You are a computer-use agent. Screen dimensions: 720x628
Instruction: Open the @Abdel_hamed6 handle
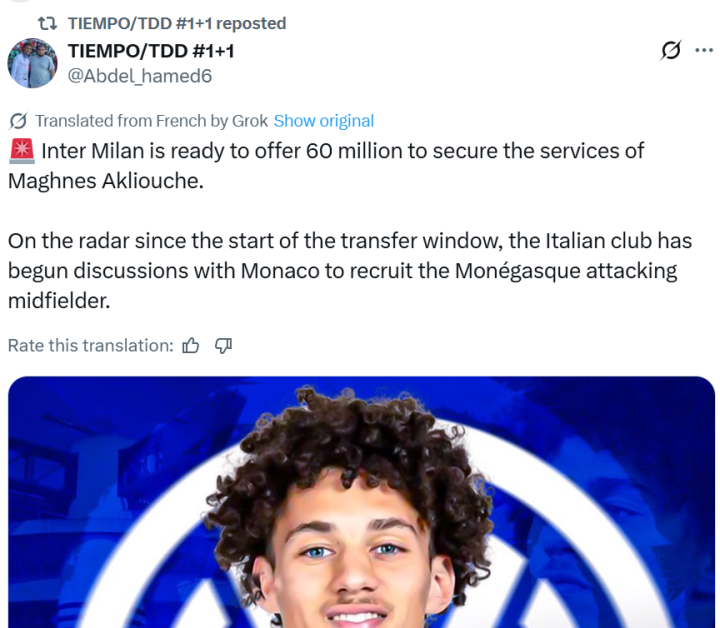(x=140, y=76)
